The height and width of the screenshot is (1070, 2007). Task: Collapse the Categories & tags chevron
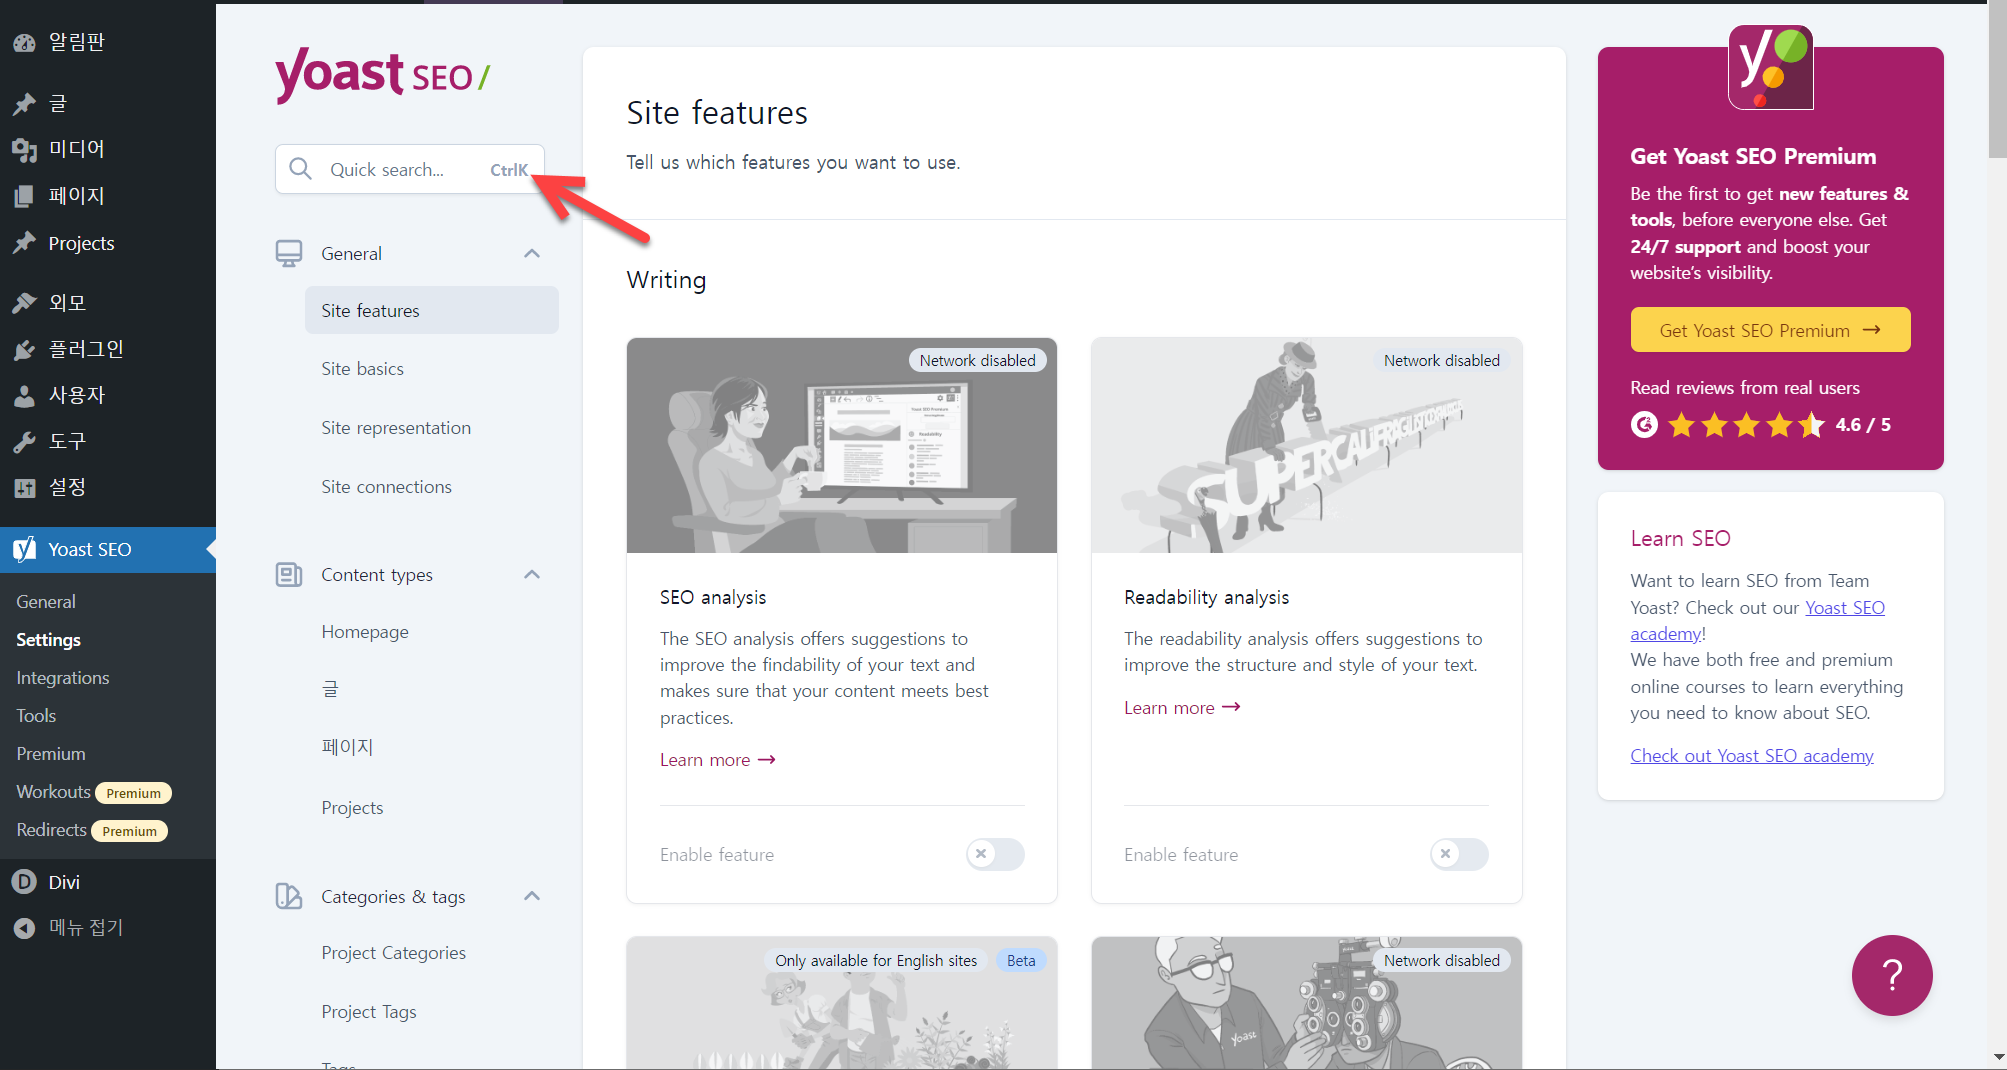tap(532, 896)
